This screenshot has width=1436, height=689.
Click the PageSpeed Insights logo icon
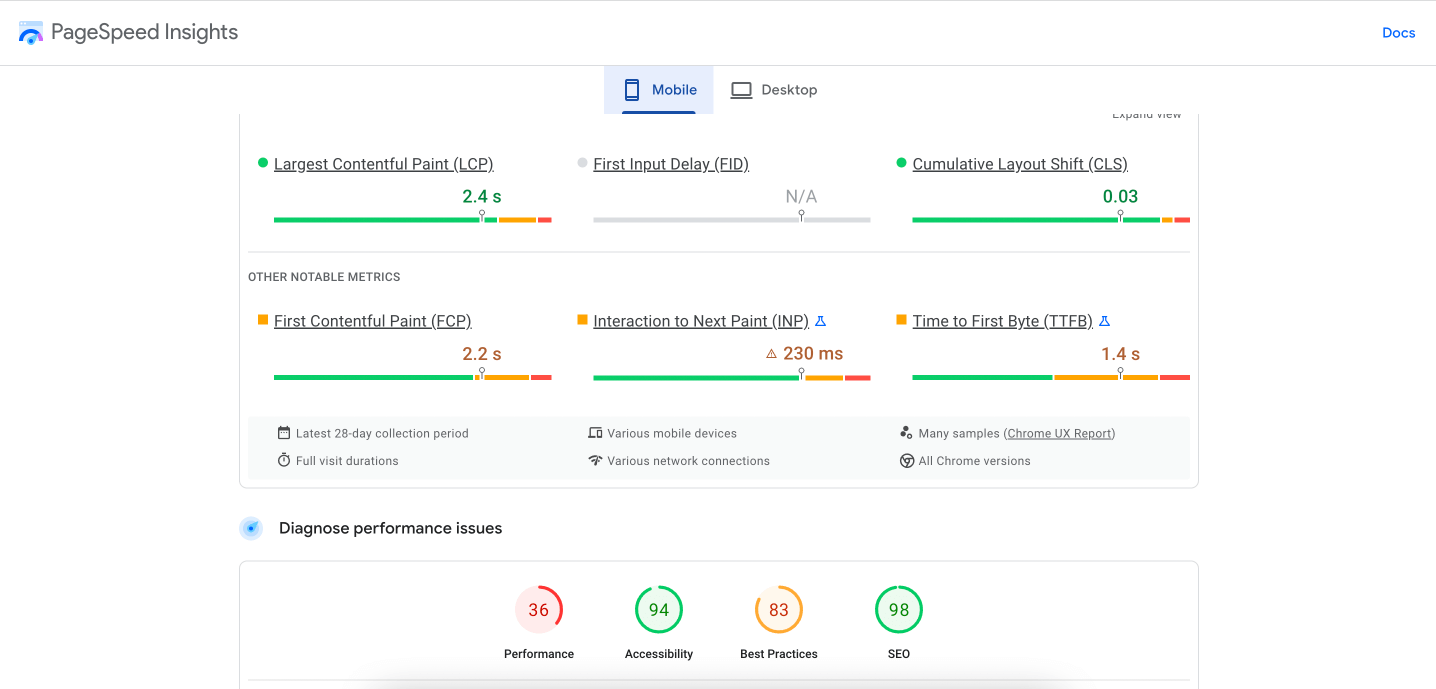tap(31, 33)
